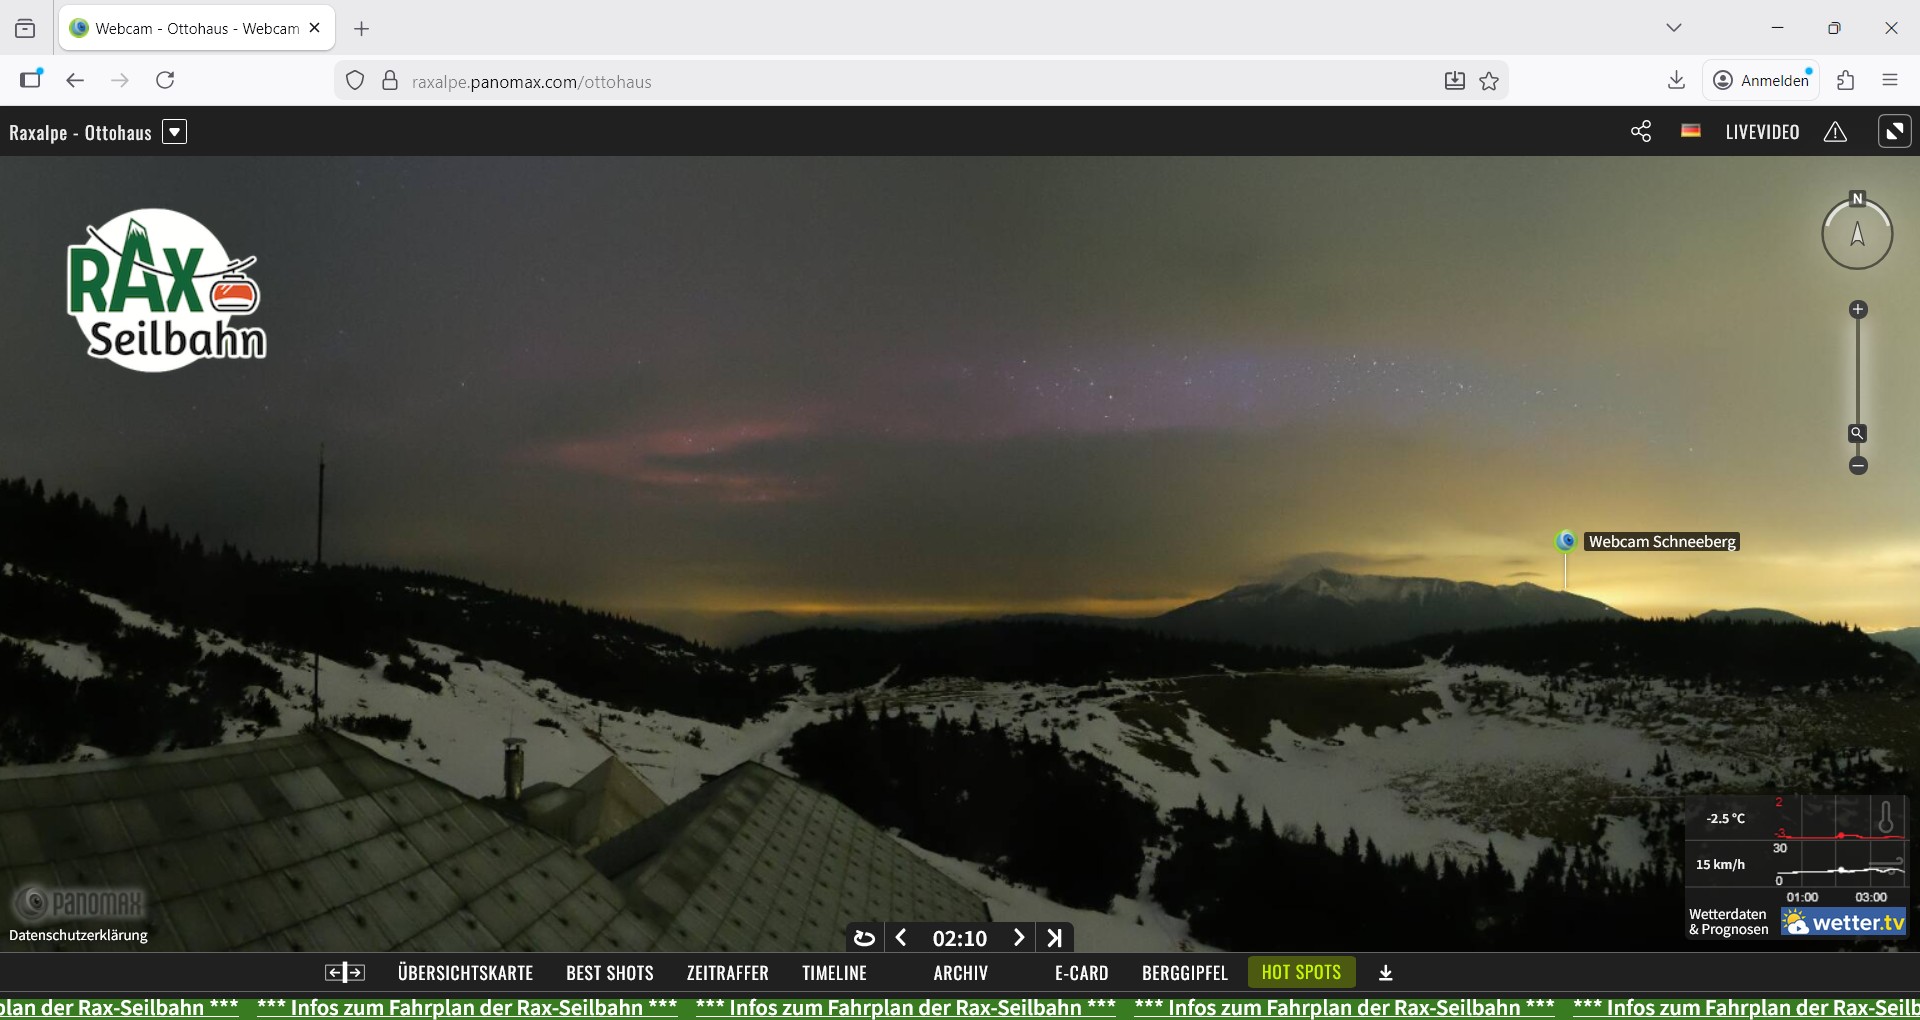Go forward in browser history
1920x1020 pixels.
120,80
